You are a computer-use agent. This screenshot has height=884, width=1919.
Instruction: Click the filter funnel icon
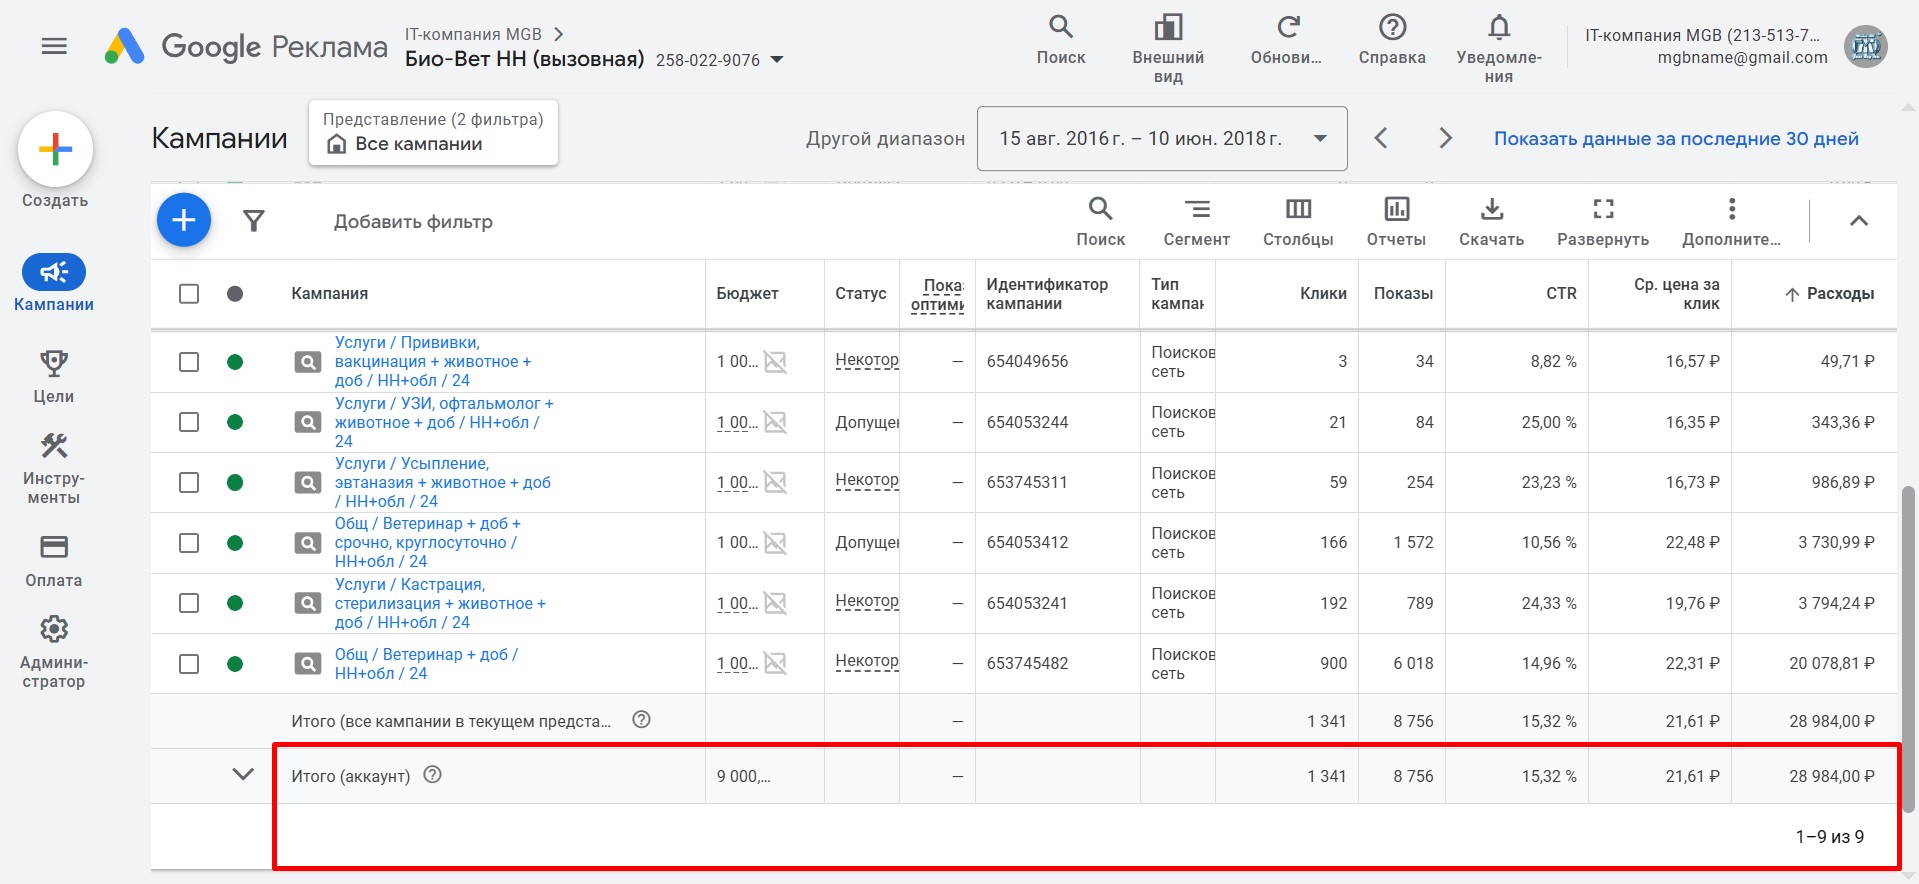click(x=254, y=221)
